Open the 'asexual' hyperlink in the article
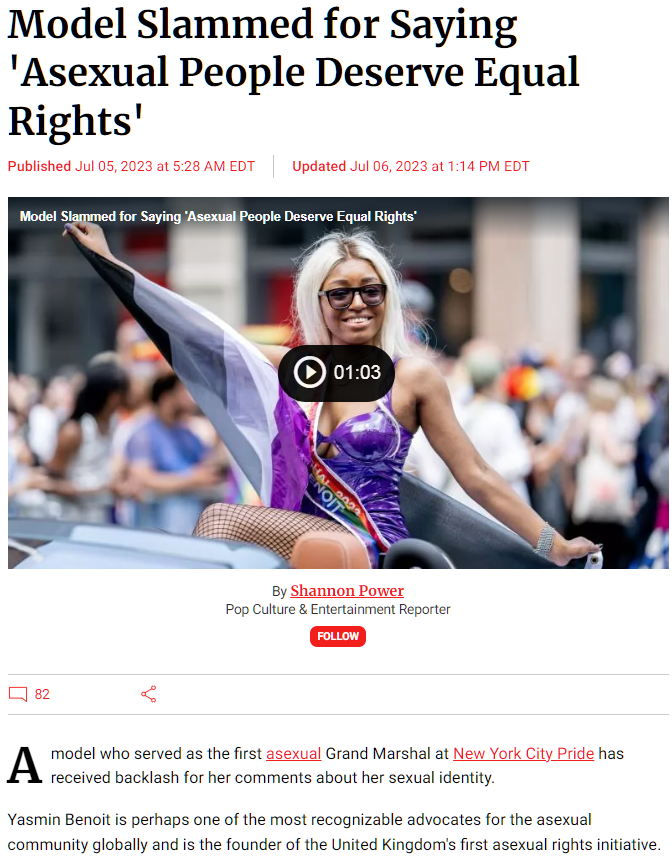Viewport: 672px width, 861px height. pos(294,754)
